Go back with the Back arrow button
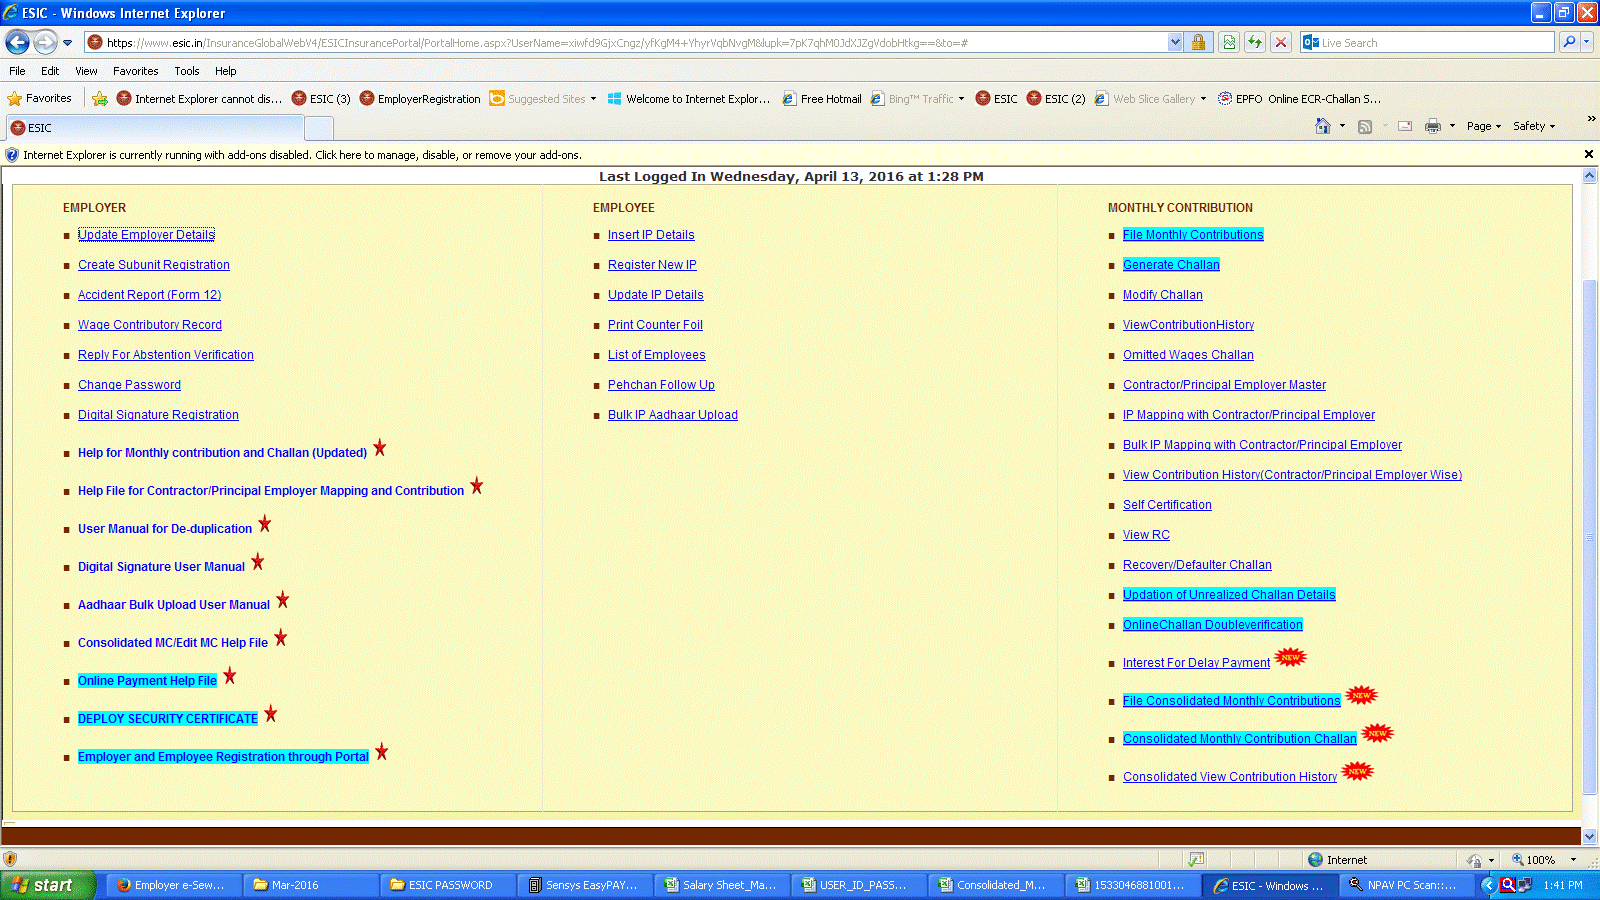 point(17,42)
